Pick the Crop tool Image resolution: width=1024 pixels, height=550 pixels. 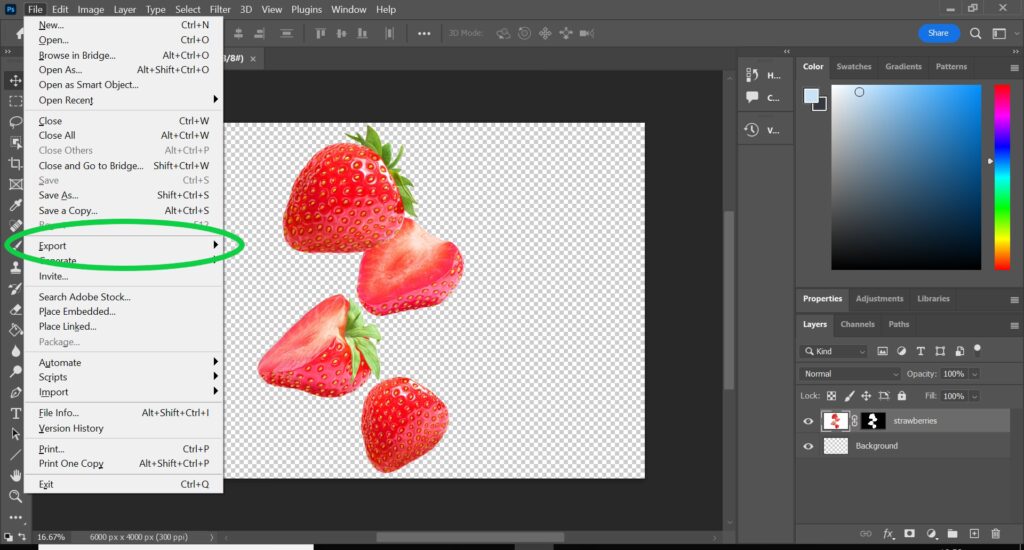pyautogui.click(x=15, y=163)
